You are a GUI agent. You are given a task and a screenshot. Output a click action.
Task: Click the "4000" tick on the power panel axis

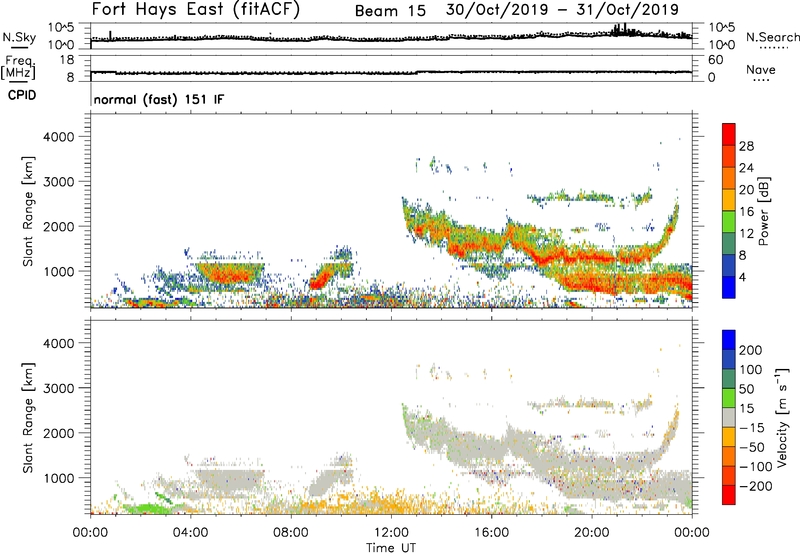(x=58, y=137)
